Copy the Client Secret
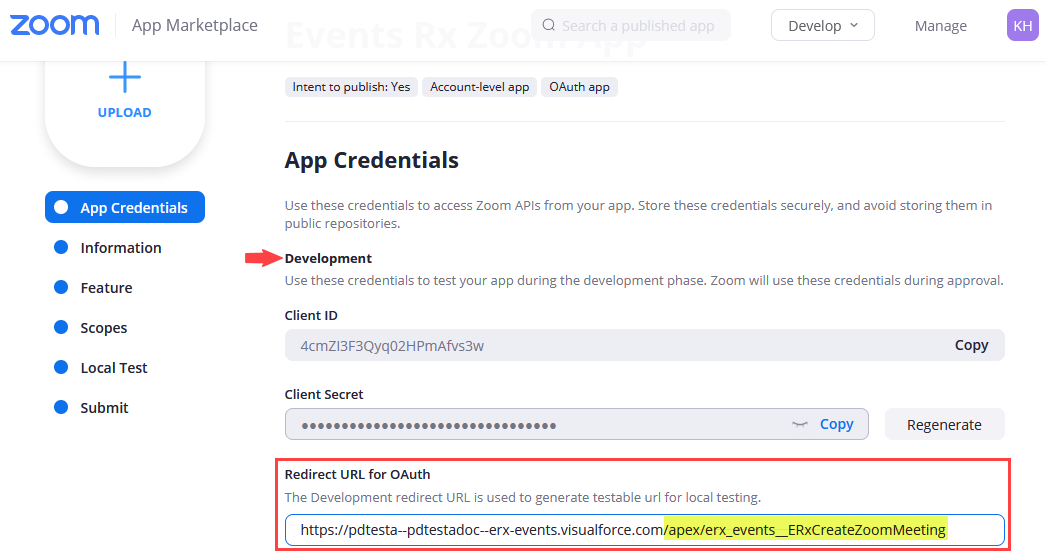 (836, 424)
